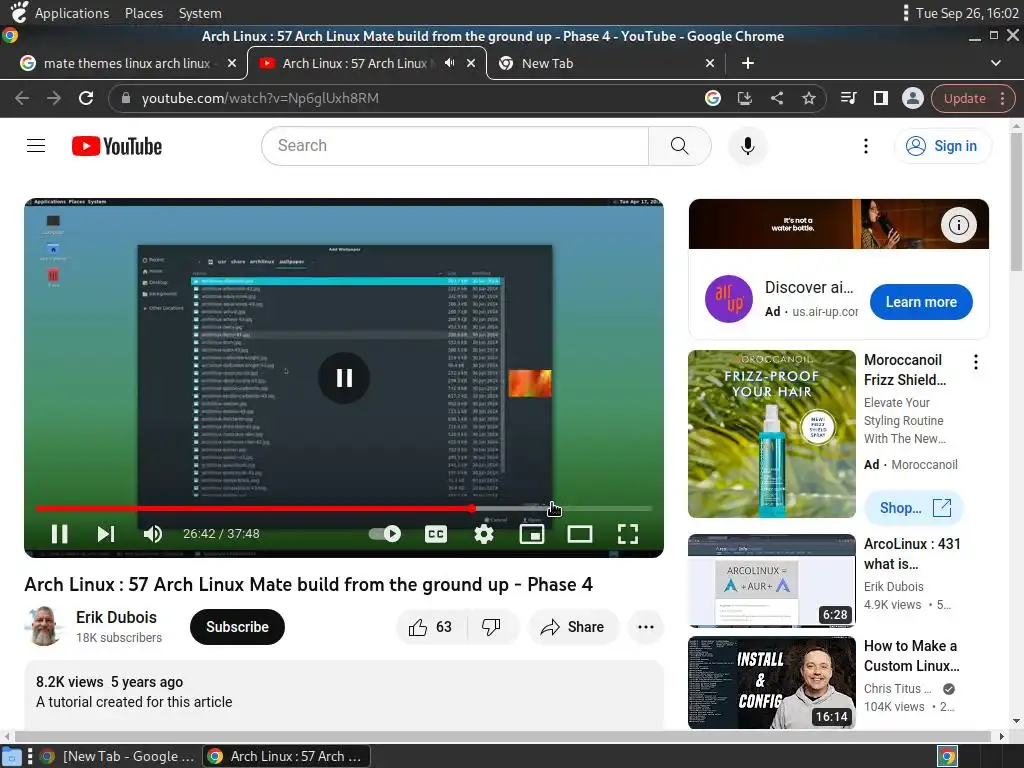
Task: Open Chrome three-dot menu
Action: pos(1002,98)
